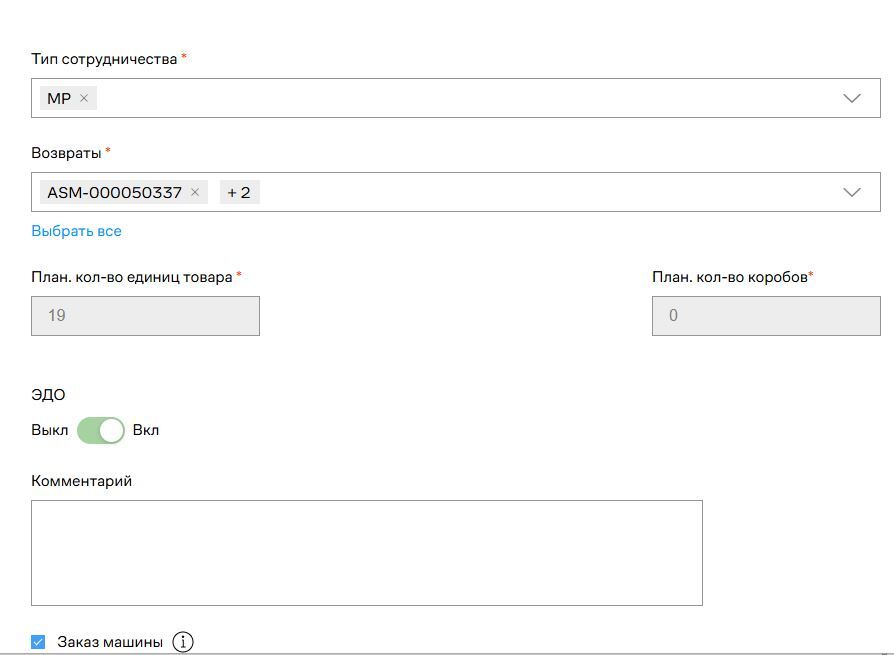Select the План. кол-во коробов field

(x=765, y=316)
